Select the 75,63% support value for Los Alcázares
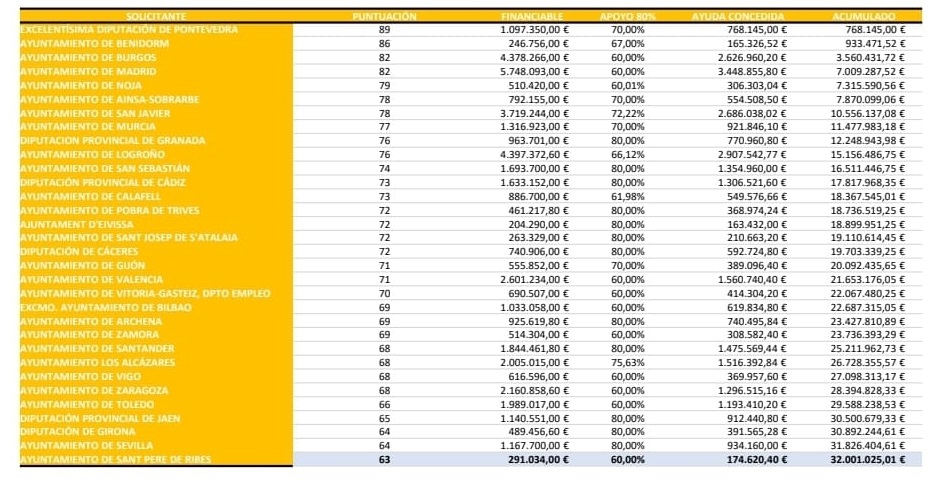 [x=628, y=362]
